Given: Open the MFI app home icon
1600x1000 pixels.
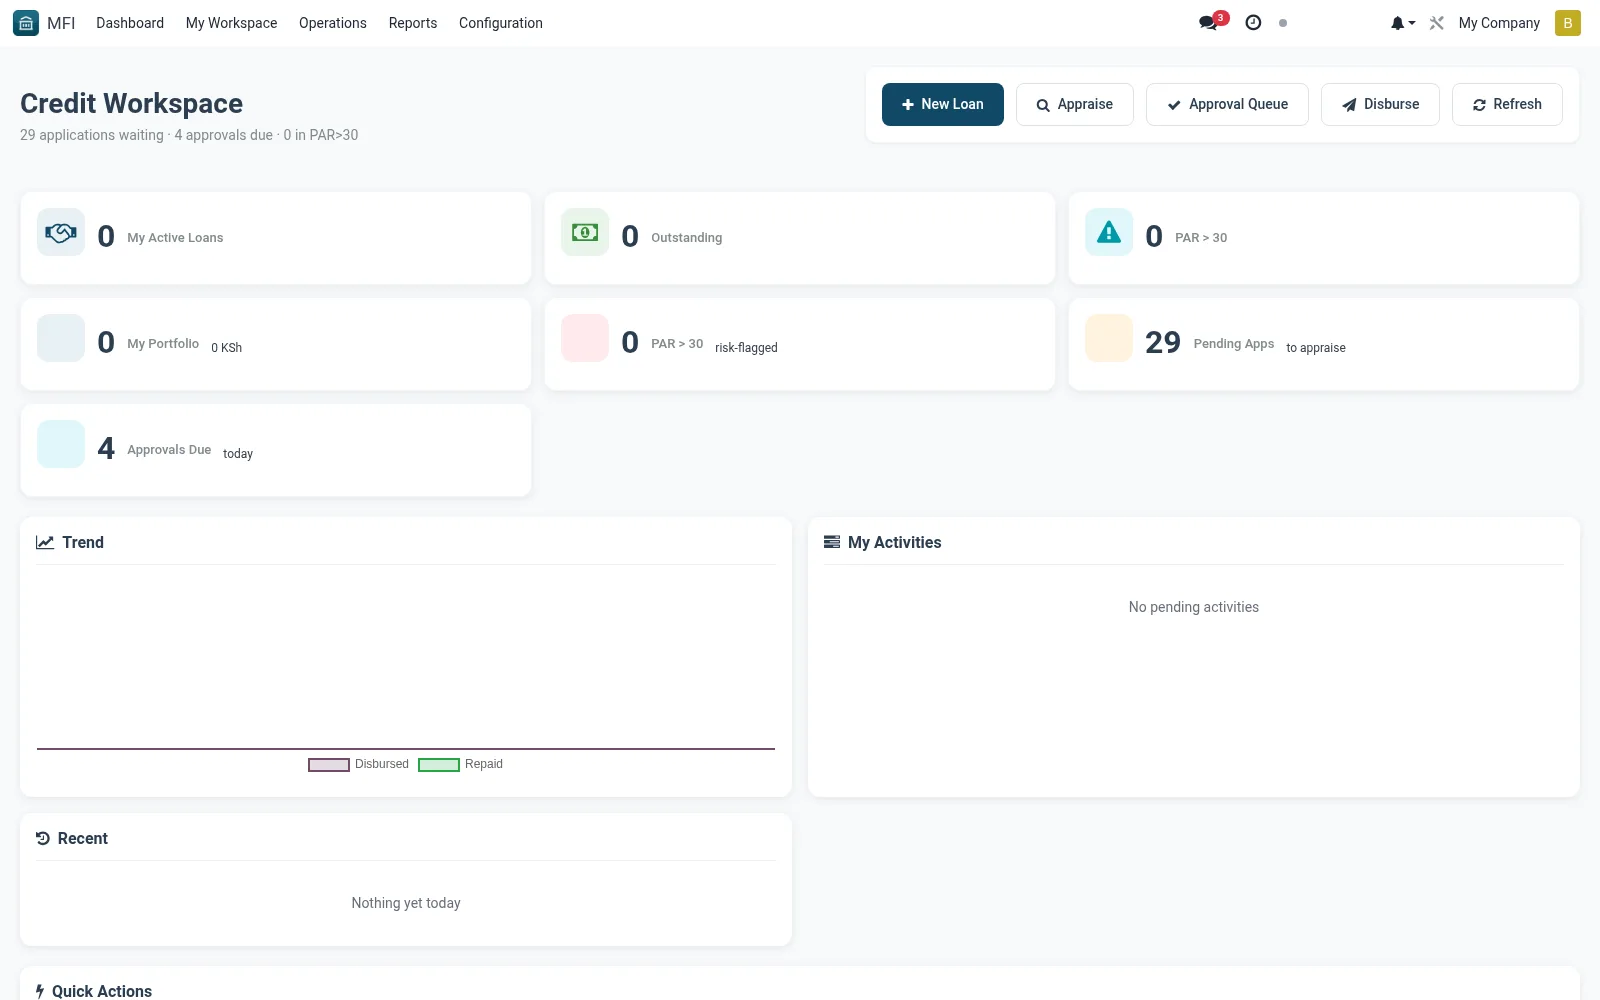Looking at the screenshot, I should (26, 23).
